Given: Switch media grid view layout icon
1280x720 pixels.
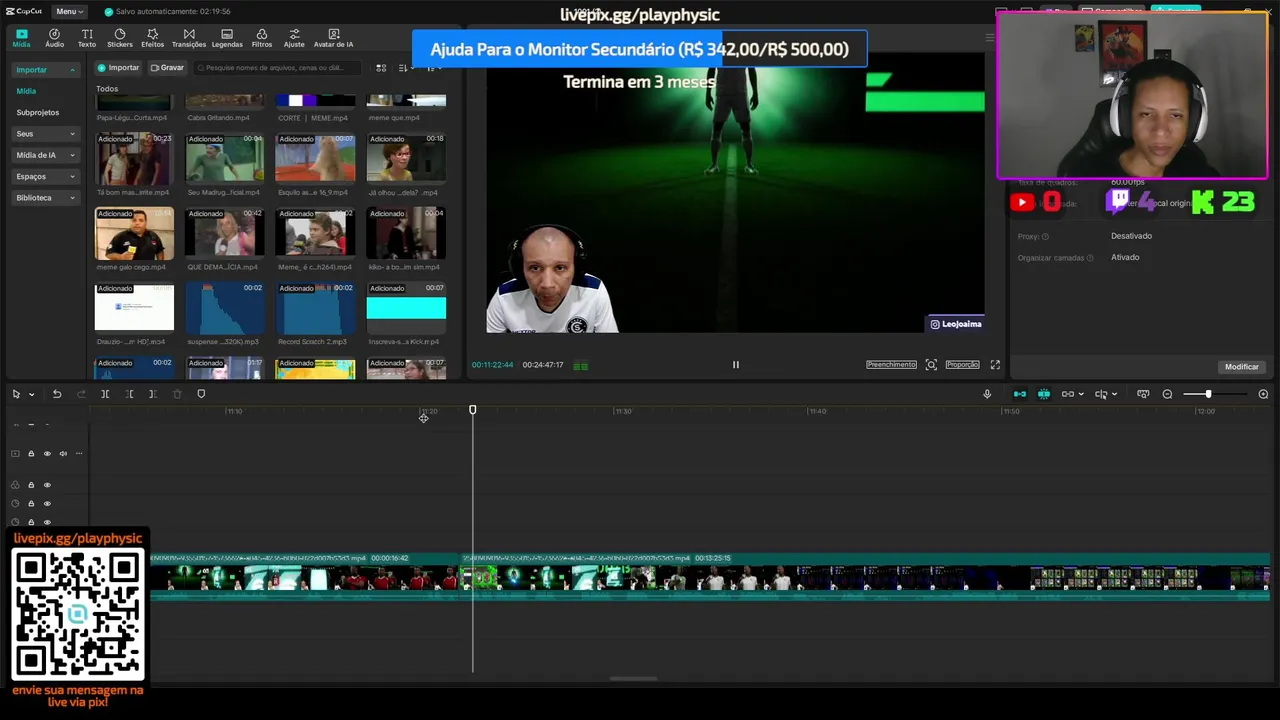Looking at the screenshot, I should point(381,68).
